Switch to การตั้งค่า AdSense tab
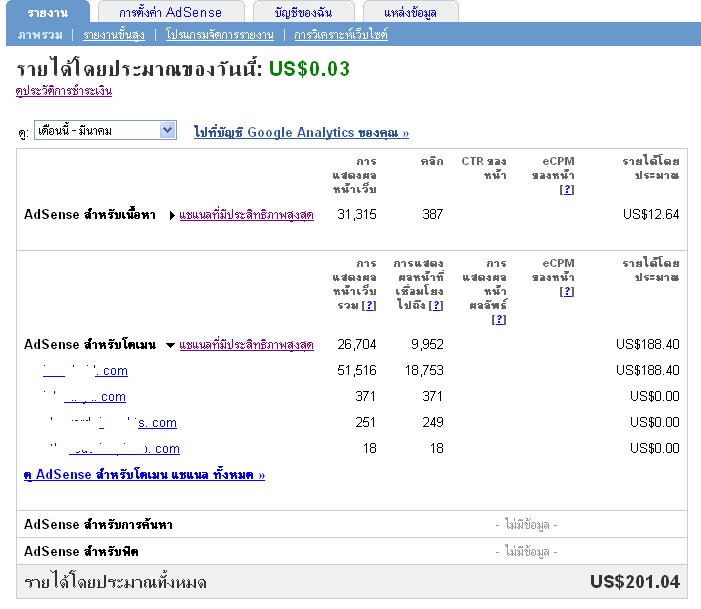This screenshot has height=609, width=701. pyautogui.click(x=171, y=12)
